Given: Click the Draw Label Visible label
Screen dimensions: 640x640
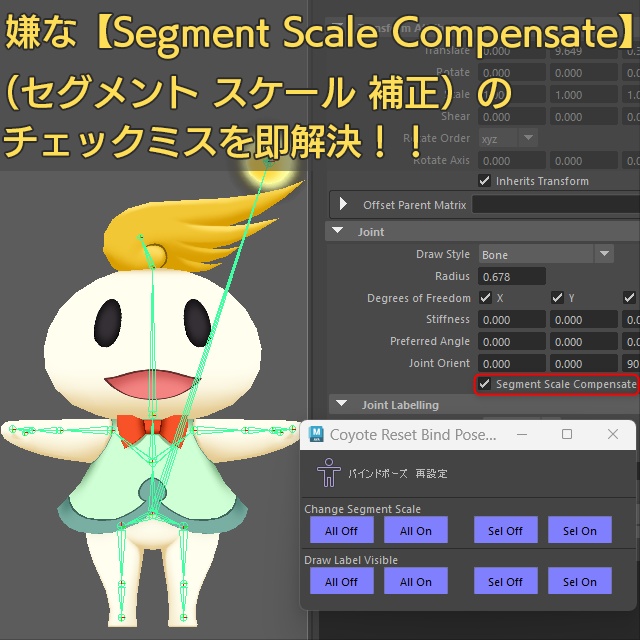Looking at the screenshot, I should point(351,560).
